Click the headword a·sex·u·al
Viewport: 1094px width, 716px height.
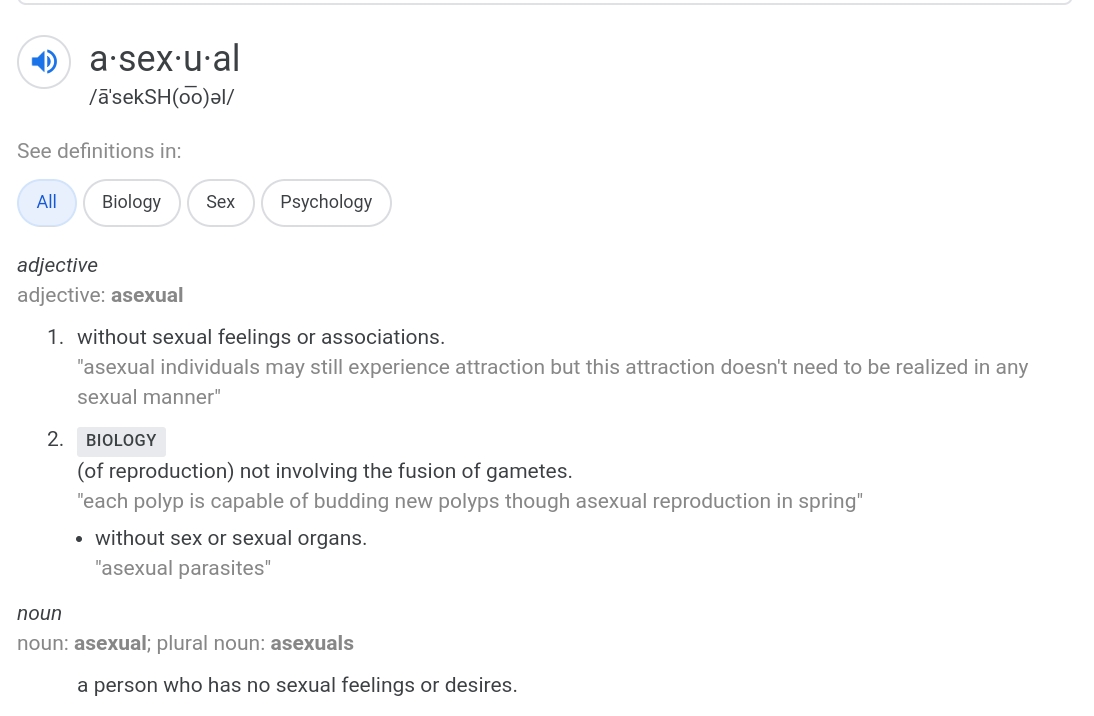pyautogui.click(x=165, y=59)
